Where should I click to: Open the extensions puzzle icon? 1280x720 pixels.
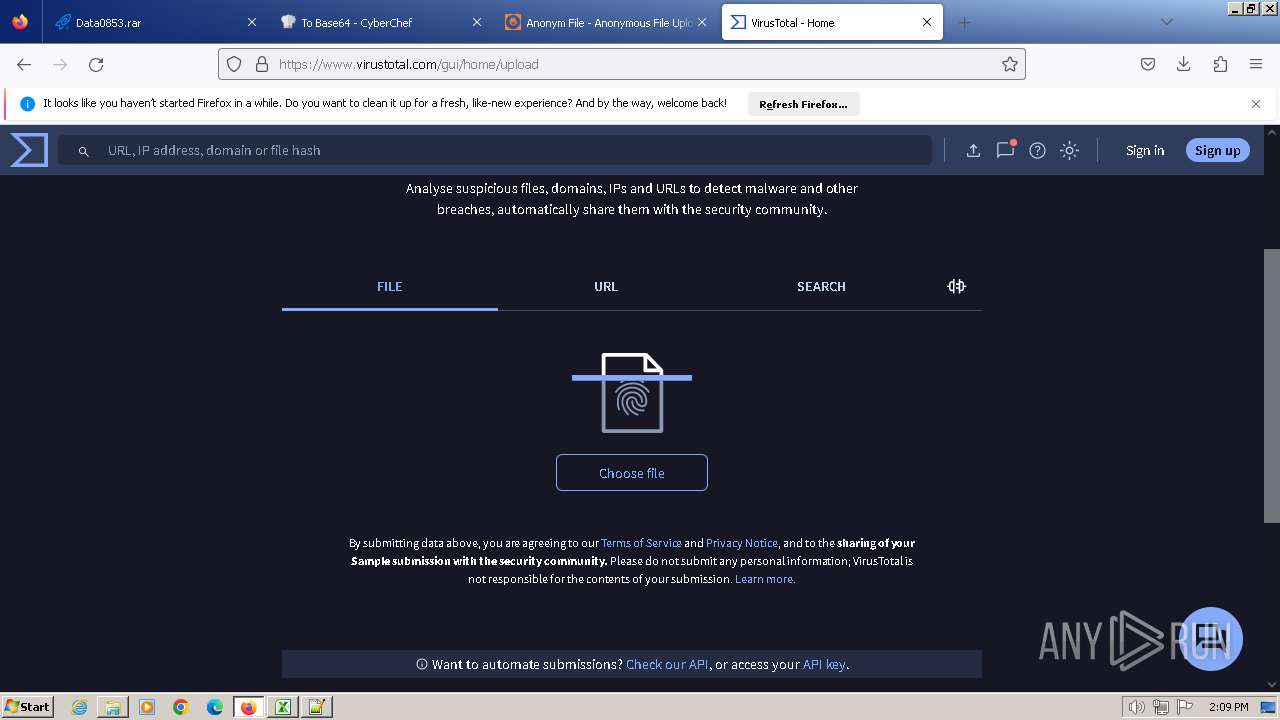pyautogui.click(x=1220, y=64)
